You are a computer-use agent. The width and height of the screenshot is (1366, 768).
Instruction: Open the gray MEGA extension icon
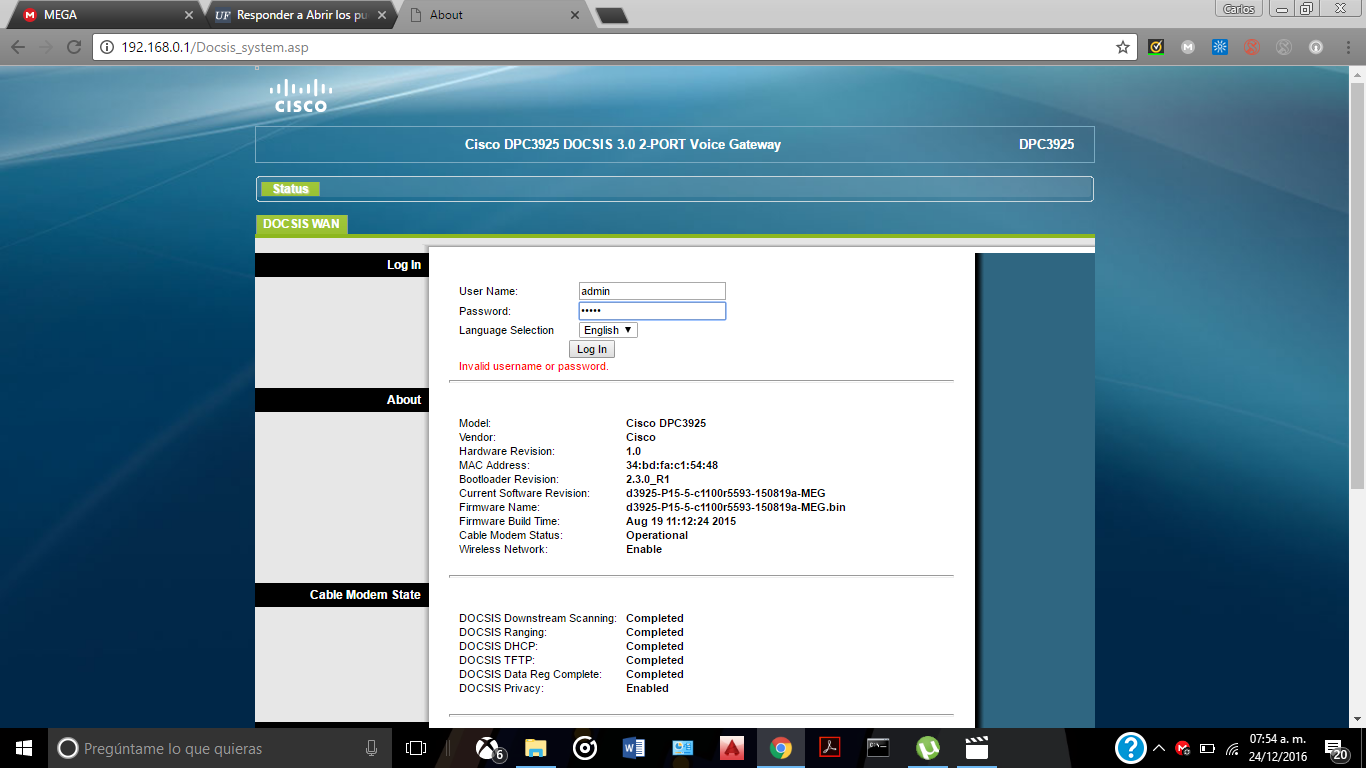(1188, 47)
